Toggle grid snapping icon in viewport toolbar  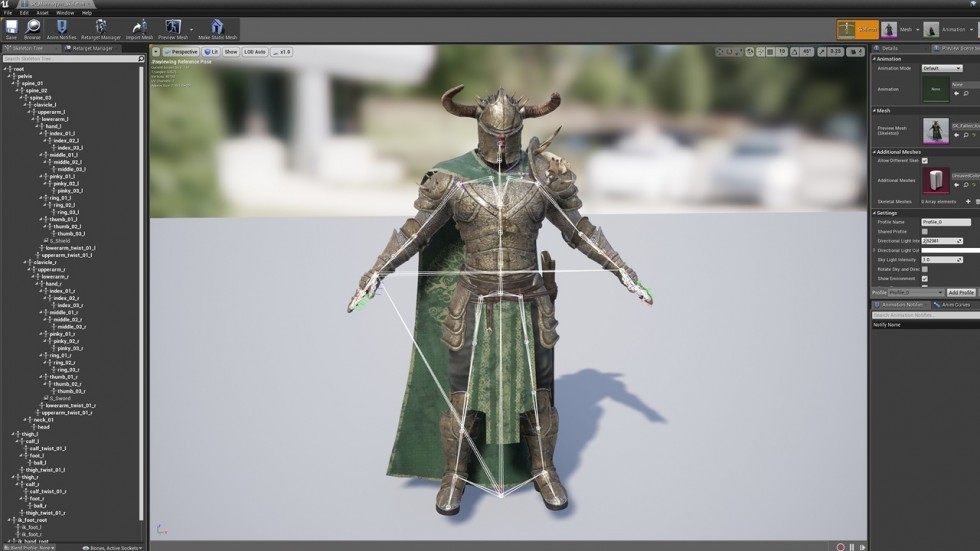[770, 52]
